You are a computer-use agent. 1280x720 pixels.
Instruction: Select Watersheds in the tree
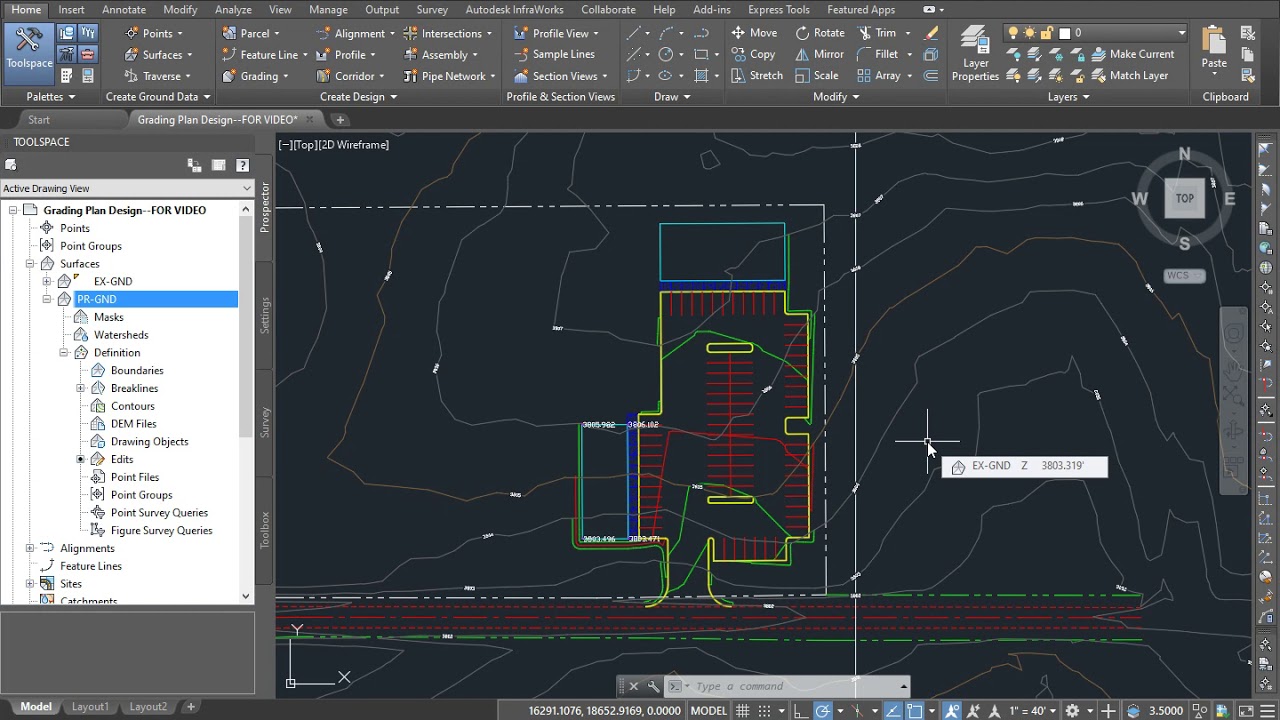[121, 335]
